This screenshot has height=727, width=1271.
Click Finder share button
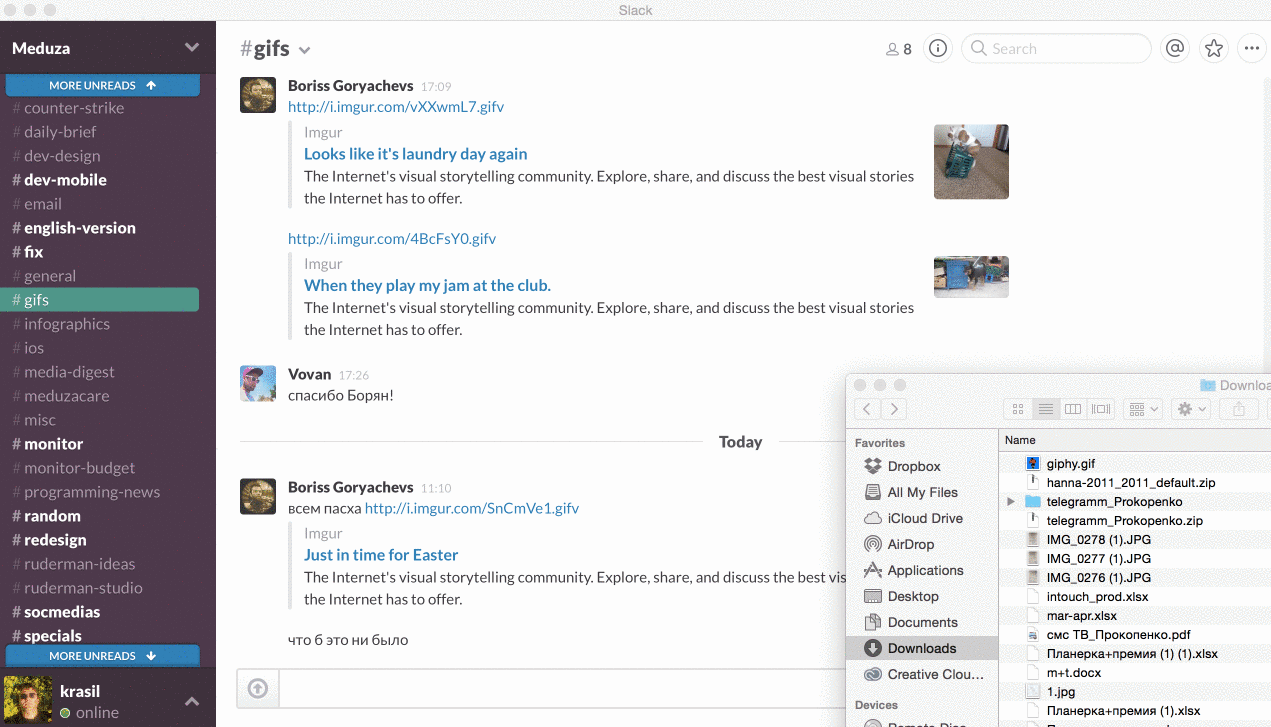(x=1239, y=409)
